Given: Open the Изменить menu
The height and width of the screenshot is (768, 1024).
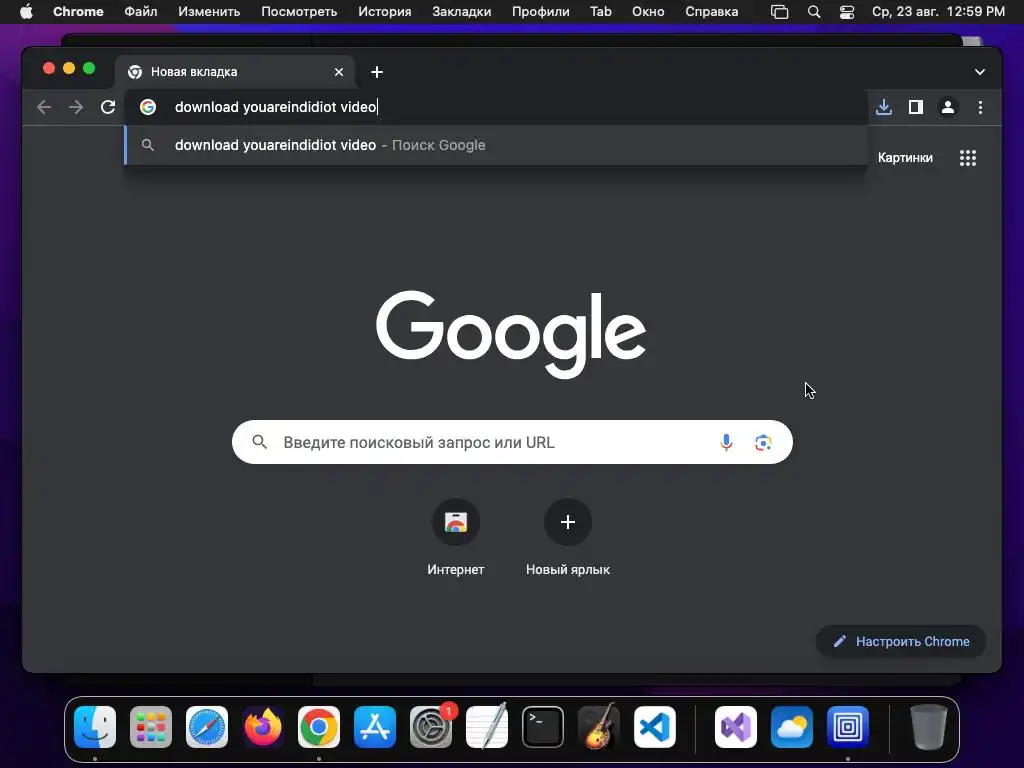Looking at the screenshot, I should pos(209,12).
